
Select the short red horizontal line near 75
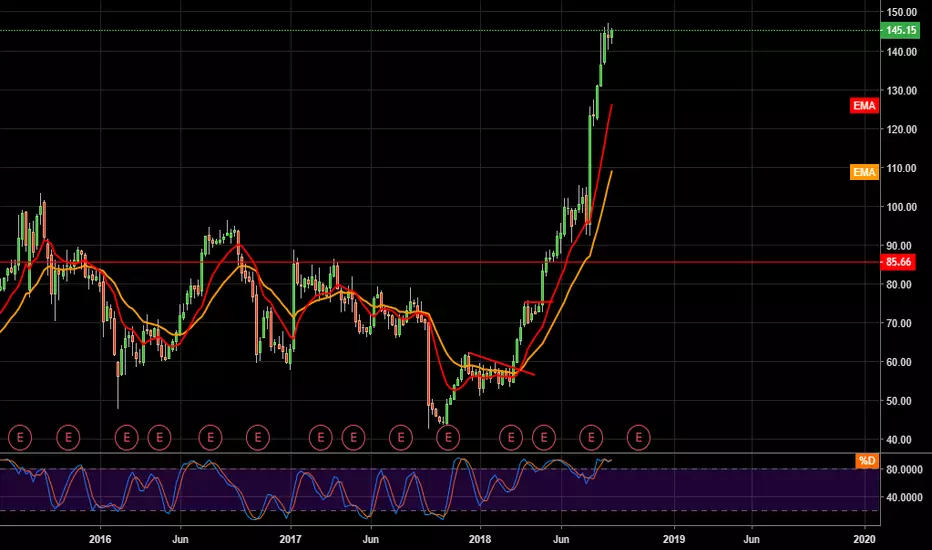[539, 302]
